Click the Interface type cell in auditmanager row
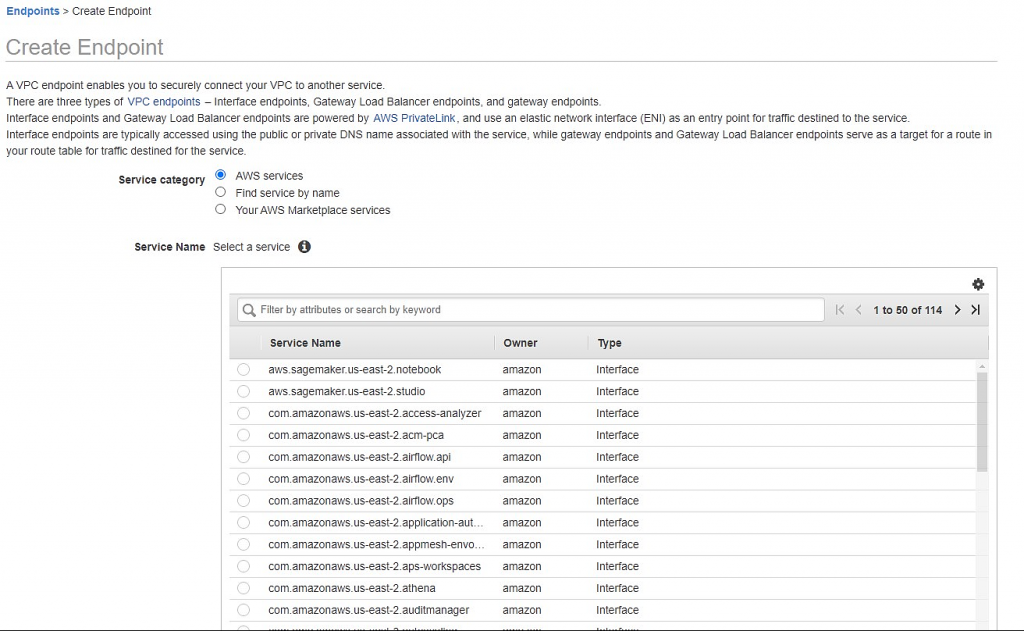 click(x=617, y=610)
